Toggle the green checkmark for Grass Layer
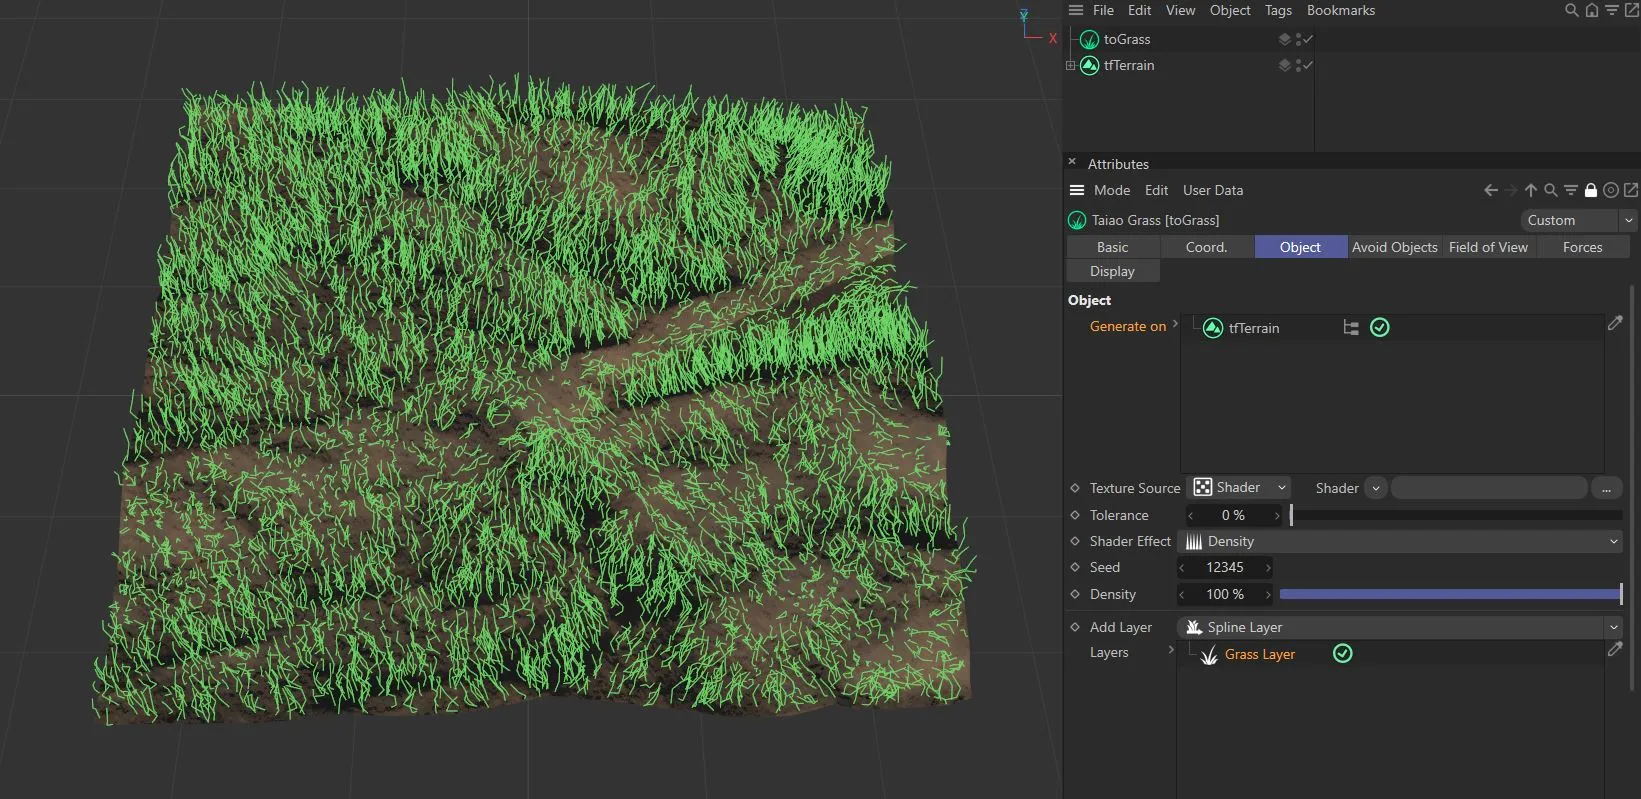Image resolution: width=1641 pixels, height=799 pixels. coord(1343,654)
